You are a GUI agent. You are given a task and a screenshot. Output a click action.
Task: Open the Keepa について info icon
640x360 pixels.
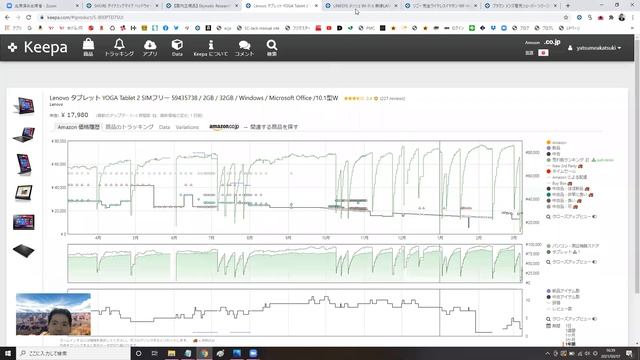point(211,47)
